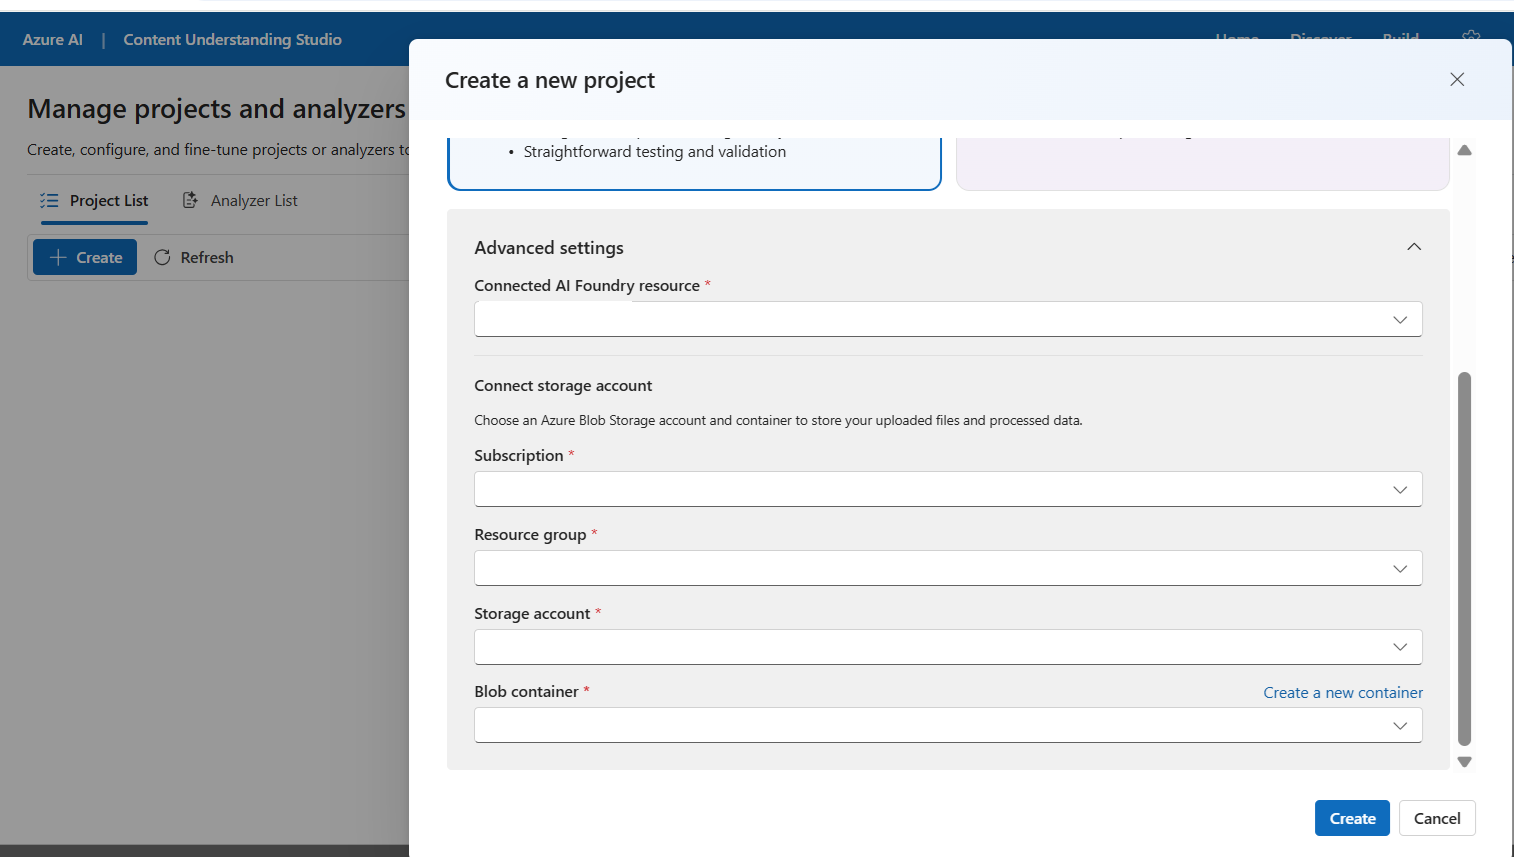The width and height of the screenshot is (1514, 857).
Task: Click the Azure AI header link
Action: point(53,40)
